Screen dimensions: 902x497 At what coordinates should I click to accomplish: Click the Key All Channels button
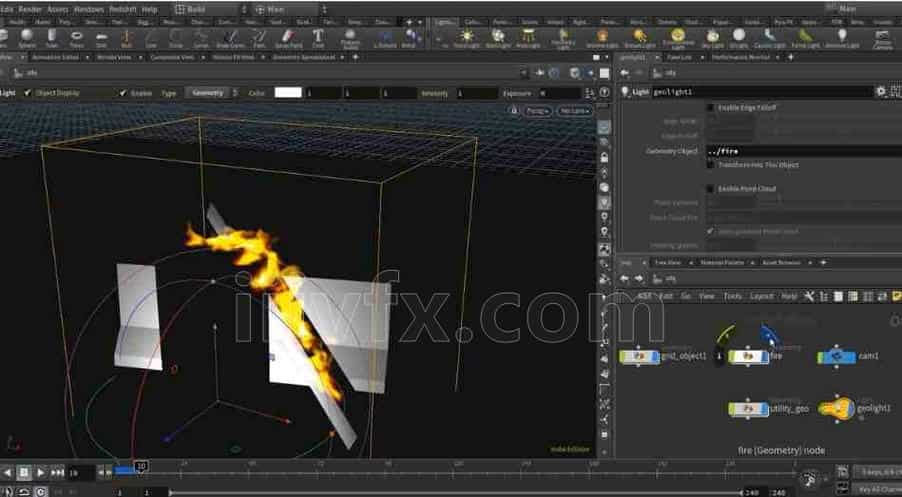(878, 490)
